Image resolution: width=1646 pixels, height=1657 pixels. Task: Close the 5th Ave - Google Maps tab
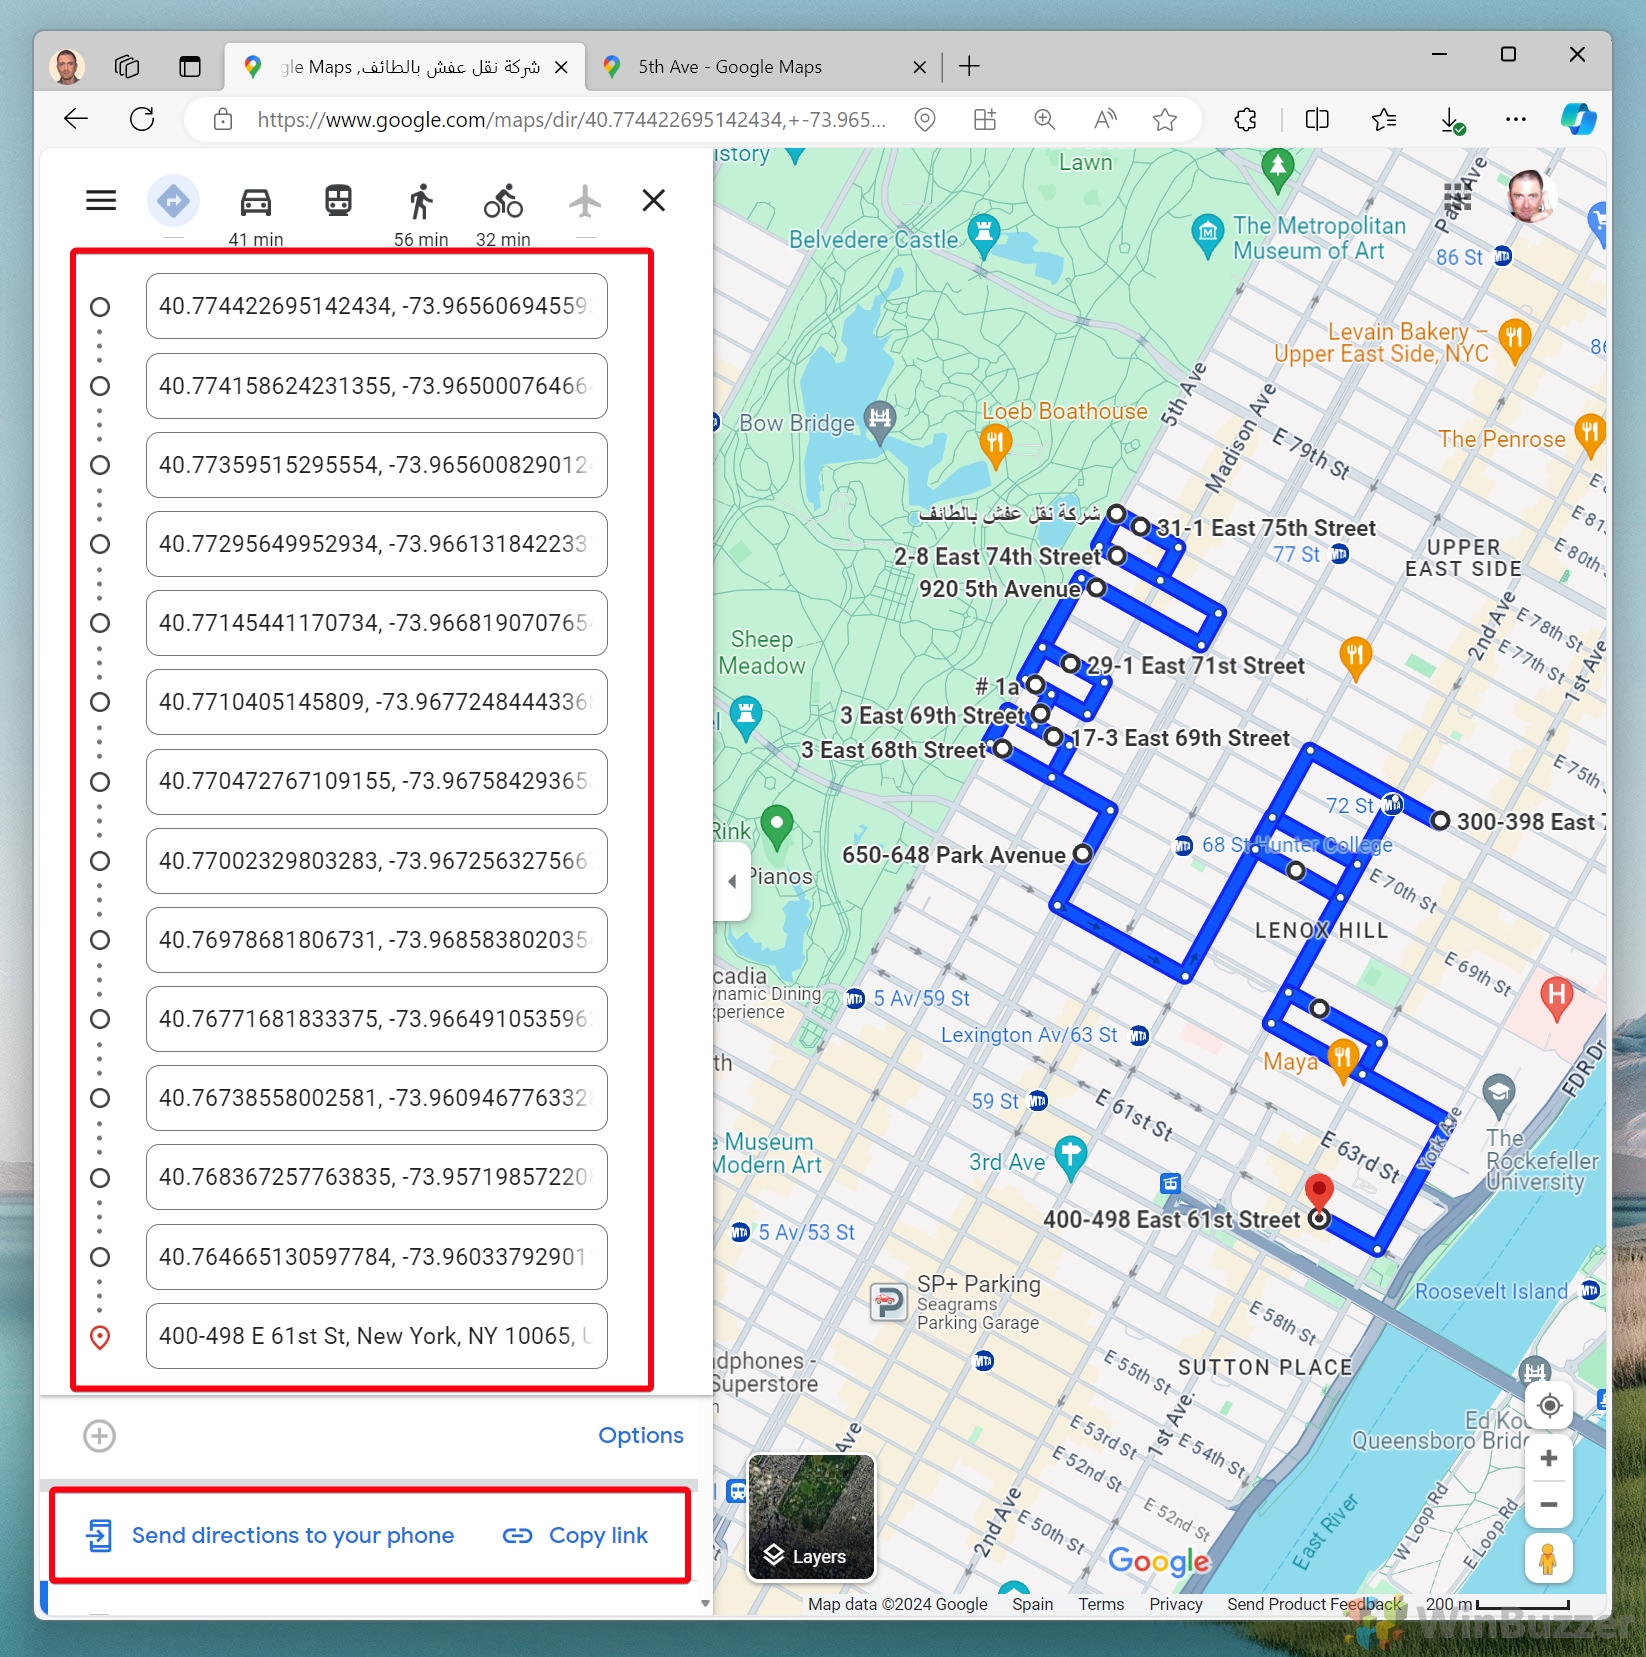click(920, 67)
